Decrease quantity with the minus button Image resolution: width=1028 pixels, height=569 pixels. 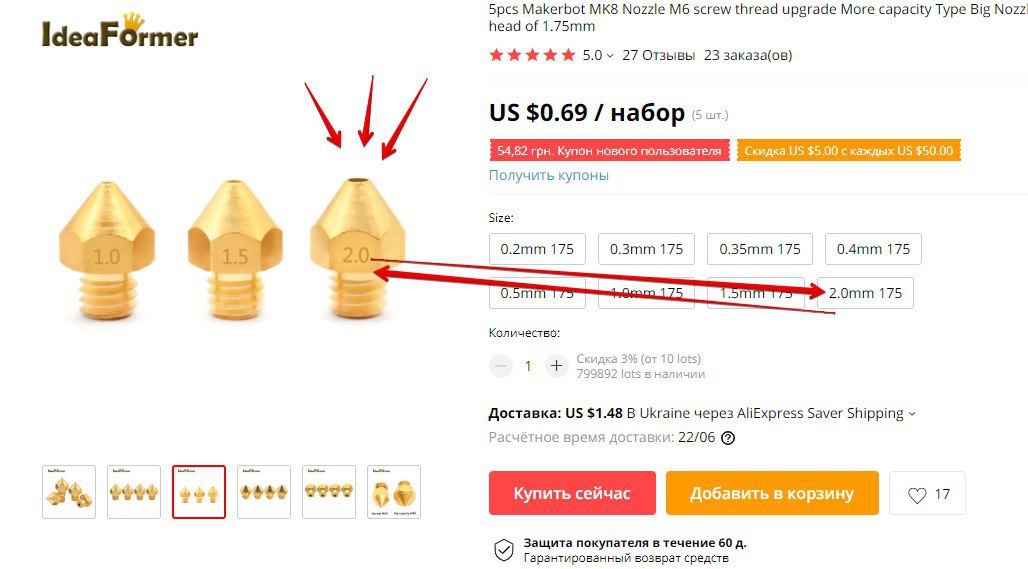click(x=500, y=366)
